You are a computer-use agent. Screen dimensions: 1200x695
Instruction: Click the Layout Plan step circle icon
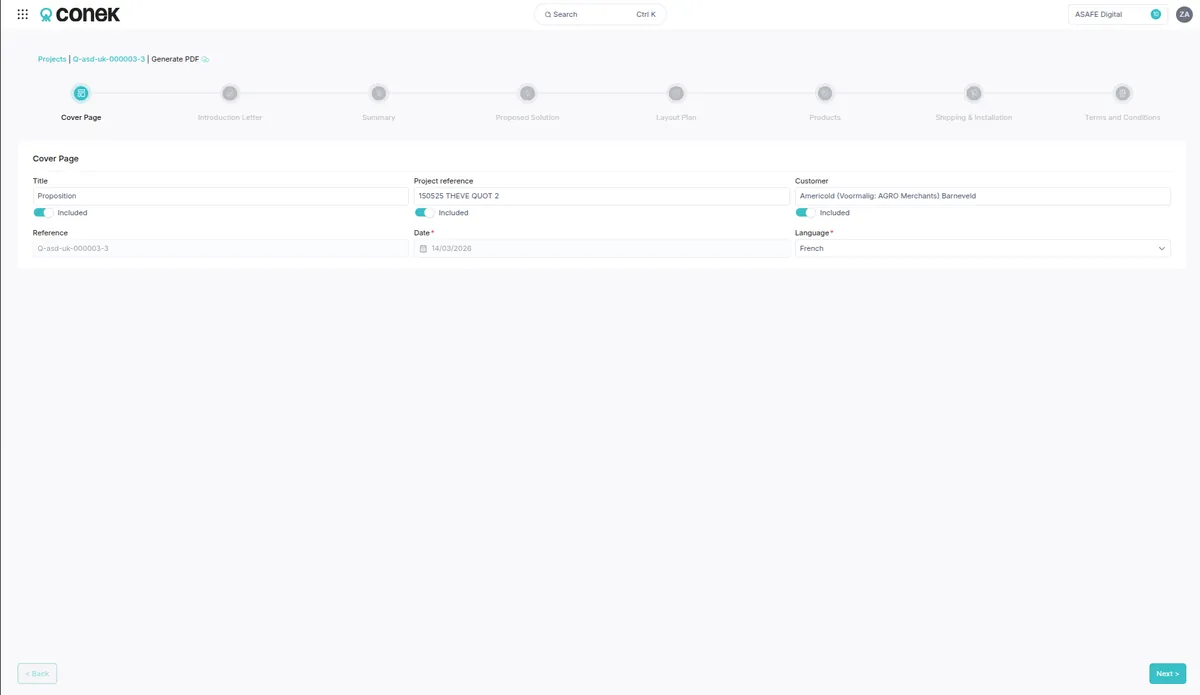pos(676,93)
